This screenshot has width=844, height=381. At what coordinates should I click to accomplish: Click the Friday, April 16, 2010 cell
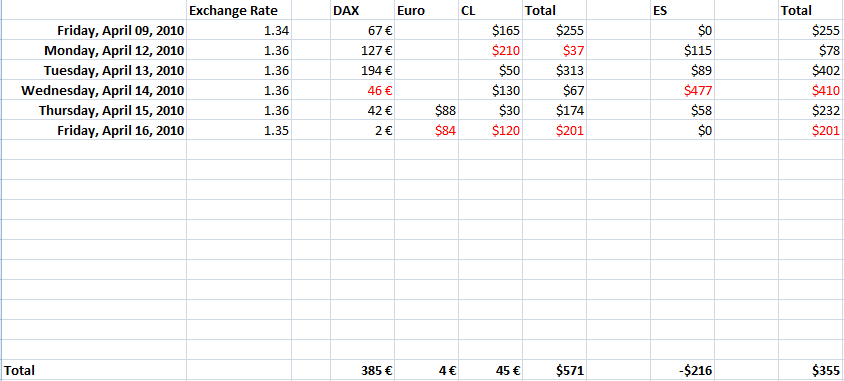pos(94,130)
